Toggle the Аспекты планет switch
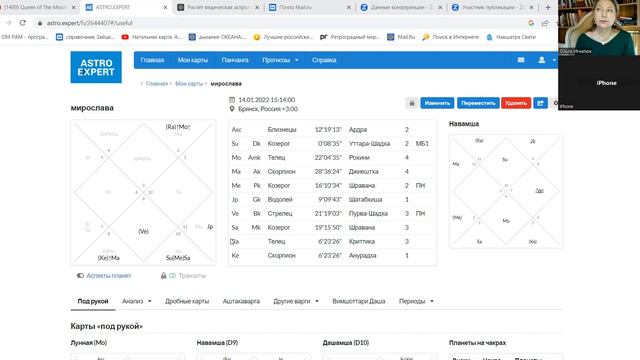The width and height of the screenshot is (640, 360). coord(80,276)
